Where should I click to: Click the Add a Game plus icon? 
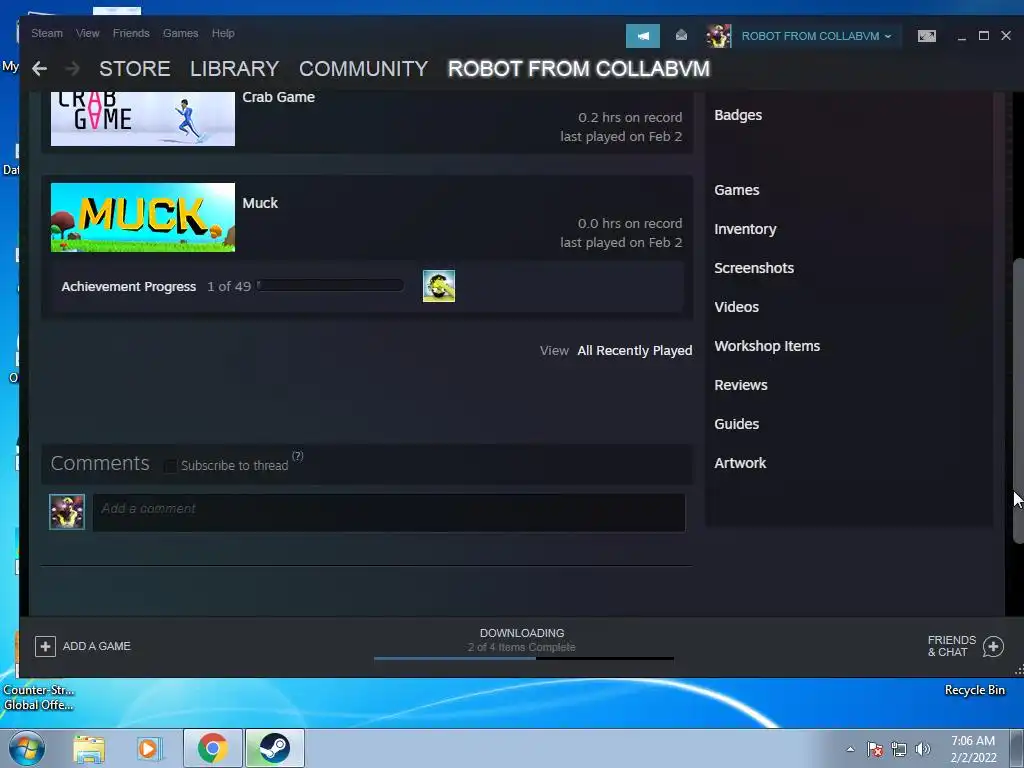click(45, 647)
